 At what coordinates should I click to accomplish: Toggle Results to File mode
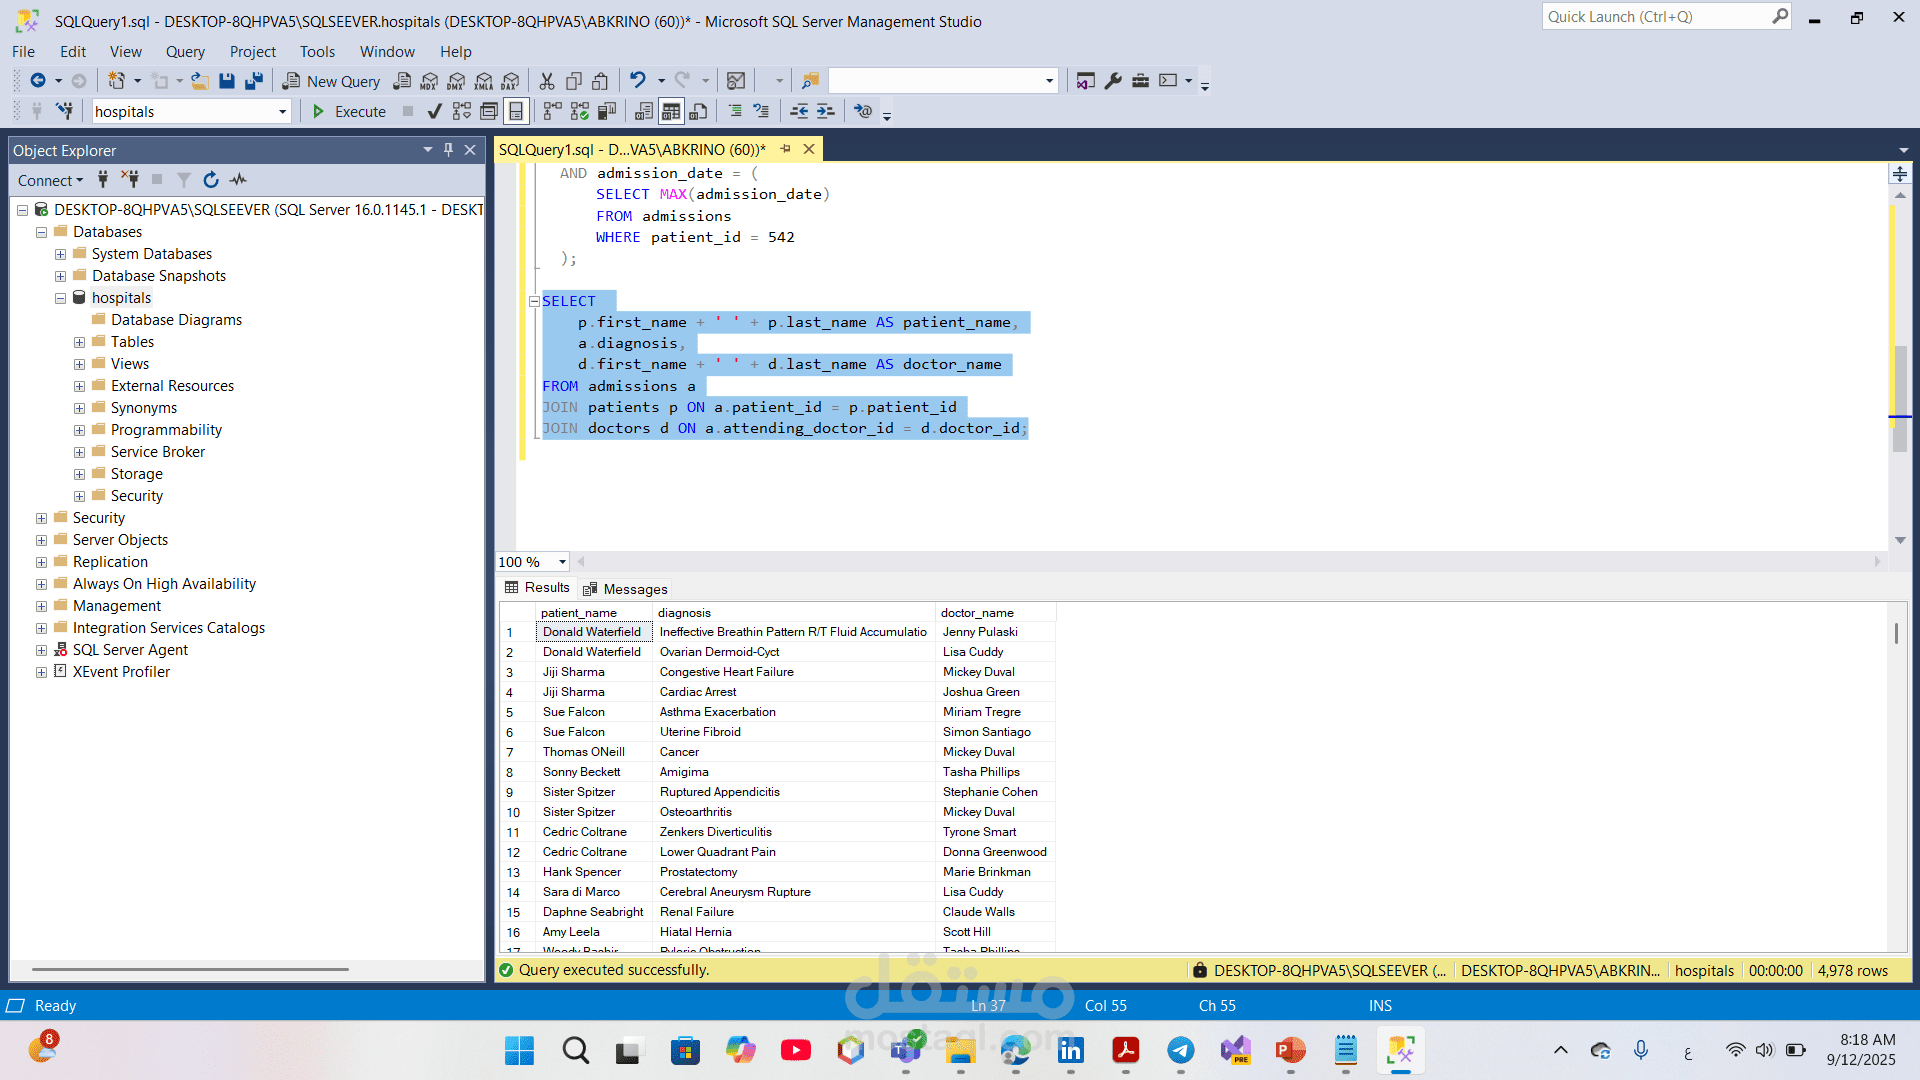point(698,111)
